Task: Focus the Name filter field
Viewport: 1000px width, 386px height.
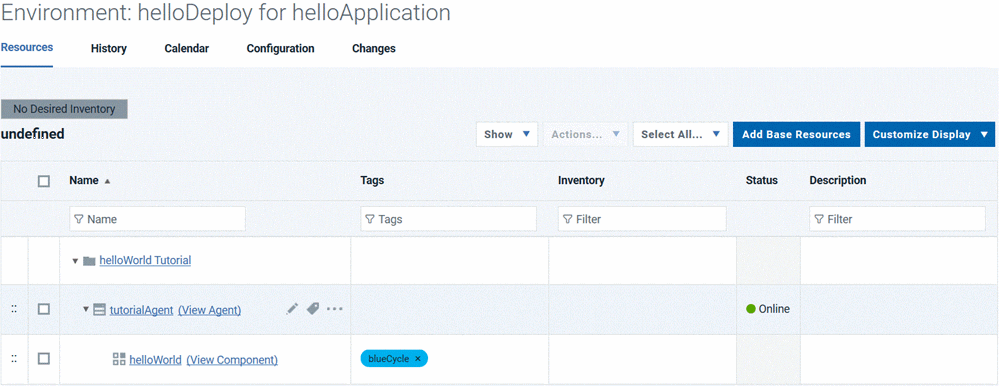Action: 158,219
